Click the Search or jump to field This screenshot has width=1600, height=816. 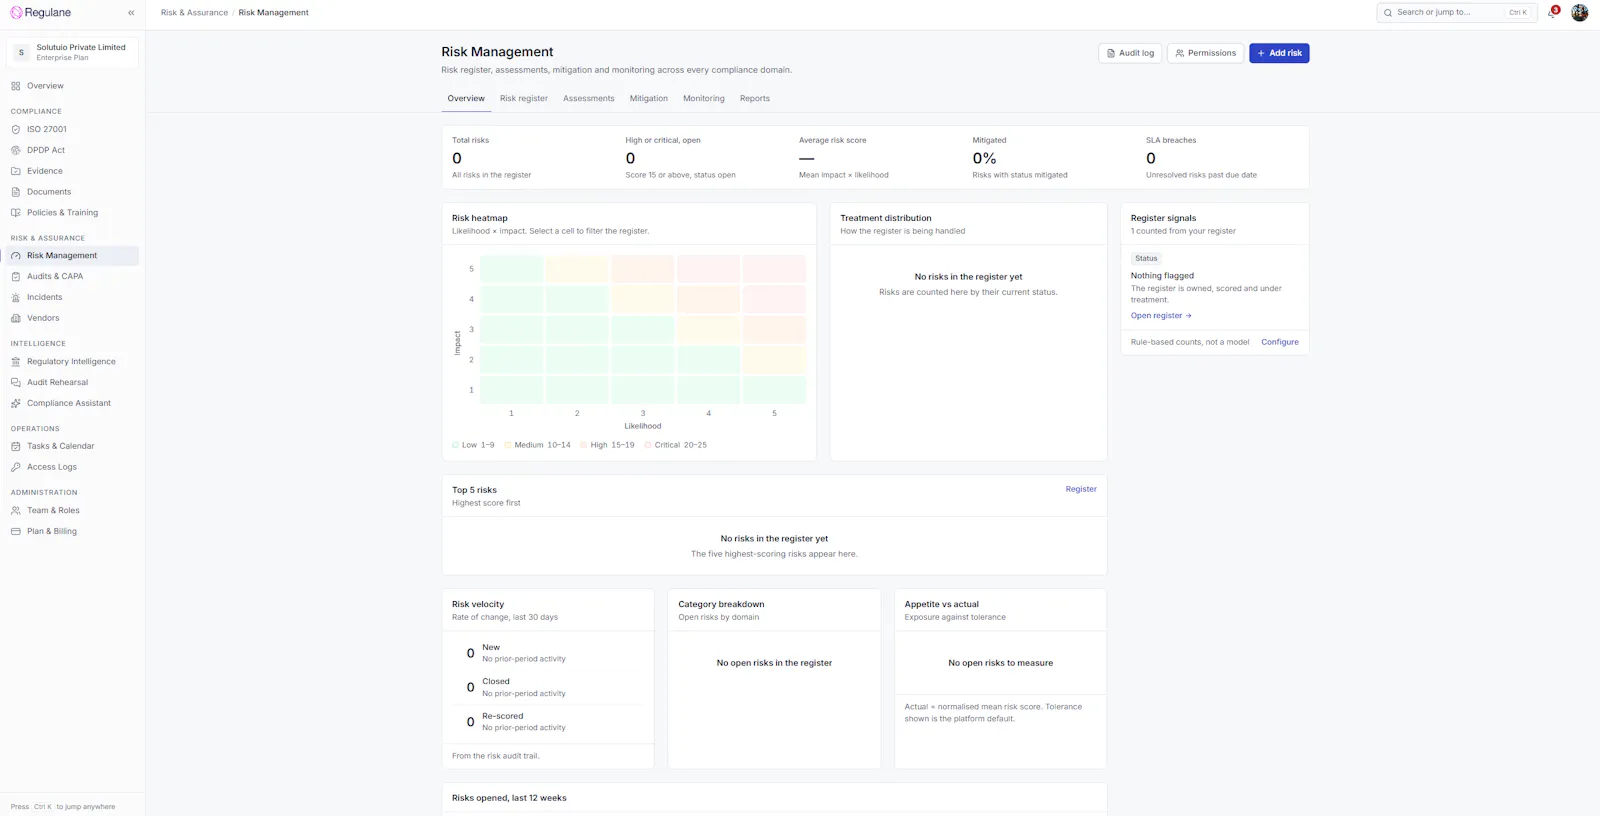coord(1457,13)
